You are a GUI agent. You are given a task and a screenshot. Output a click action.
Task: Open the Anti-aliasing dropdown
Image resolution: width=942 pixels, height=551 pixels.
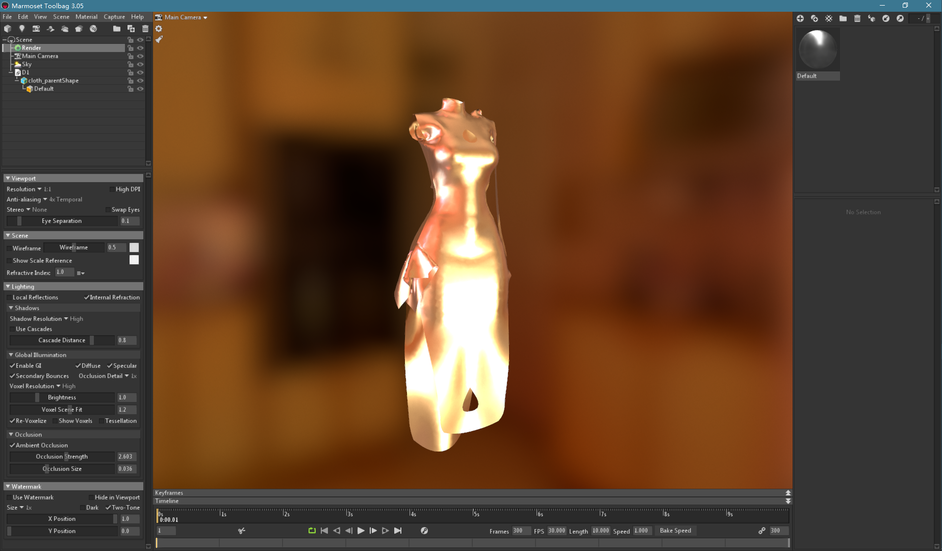point(44,199)
